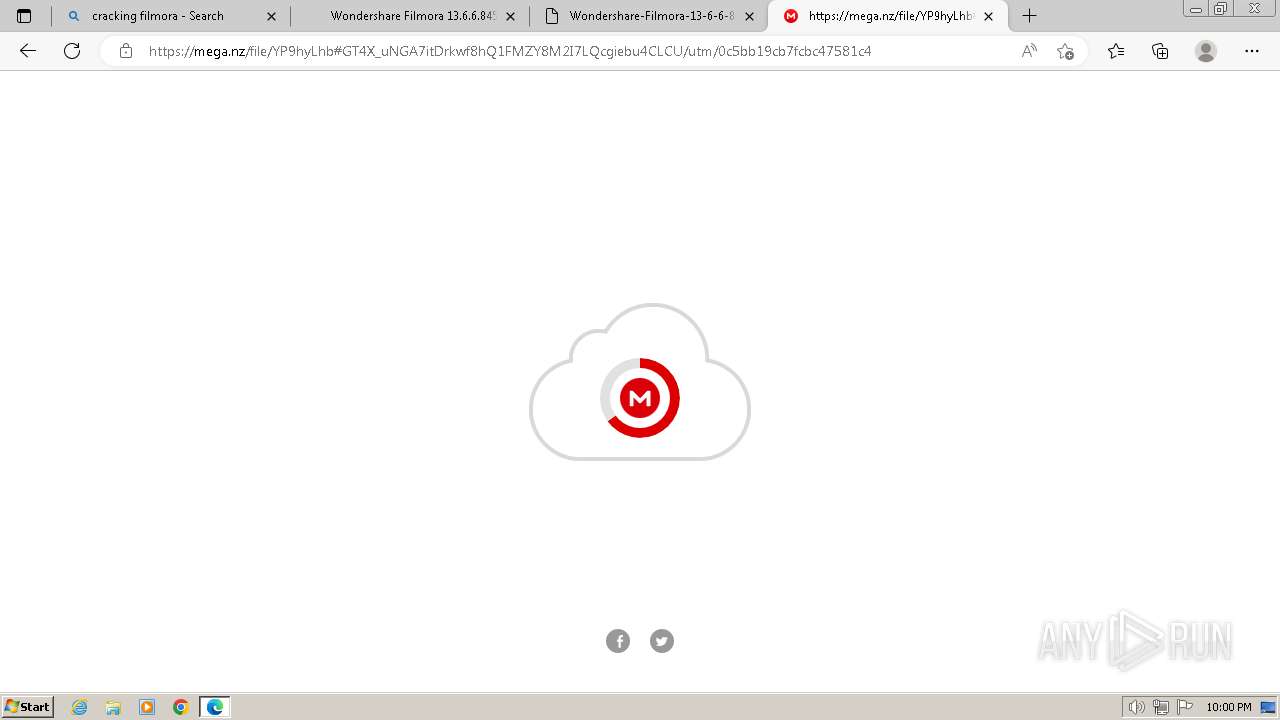Minimize the Edge browser window
The image size is (1280, 720).
click(x=1195, y=9)
